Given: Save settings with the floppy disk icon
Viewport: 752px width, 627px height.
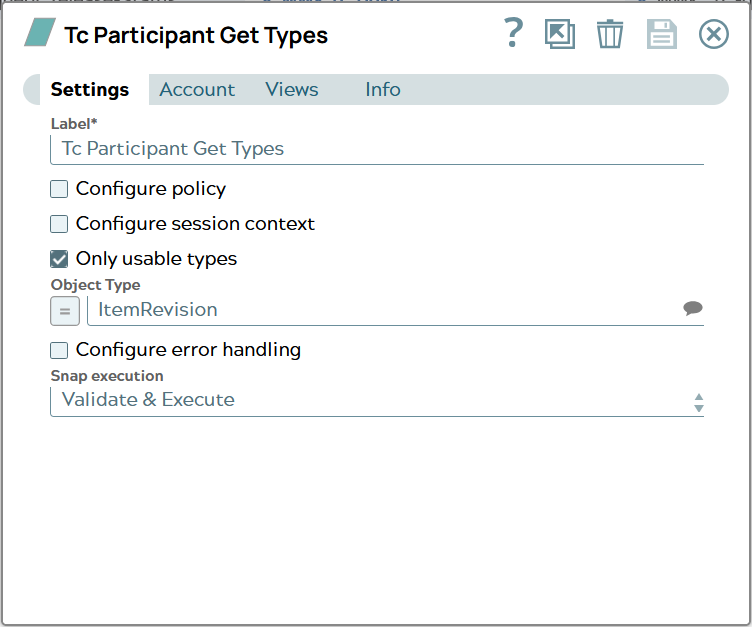Looking at the screenshot, I should click(662, 34).
